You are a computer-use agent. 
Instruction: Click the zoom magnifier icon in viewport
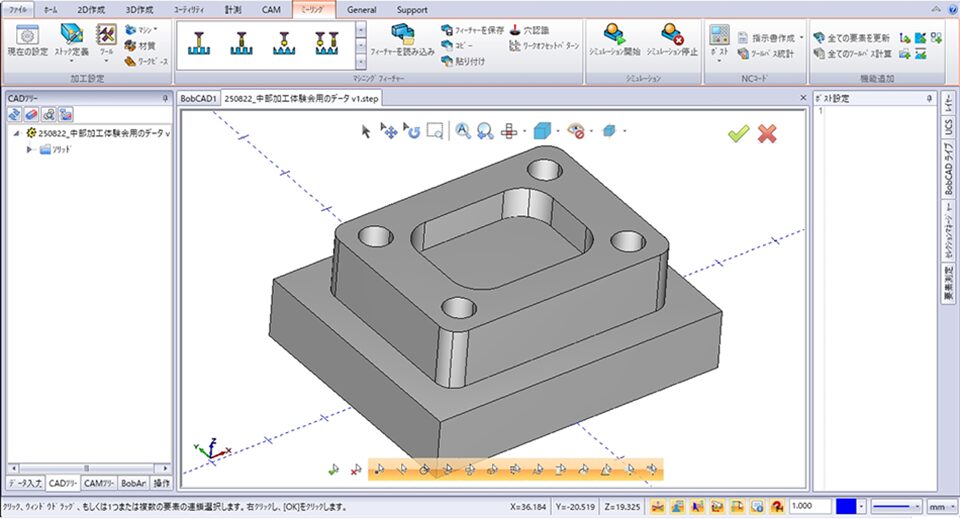coord(463,130)
